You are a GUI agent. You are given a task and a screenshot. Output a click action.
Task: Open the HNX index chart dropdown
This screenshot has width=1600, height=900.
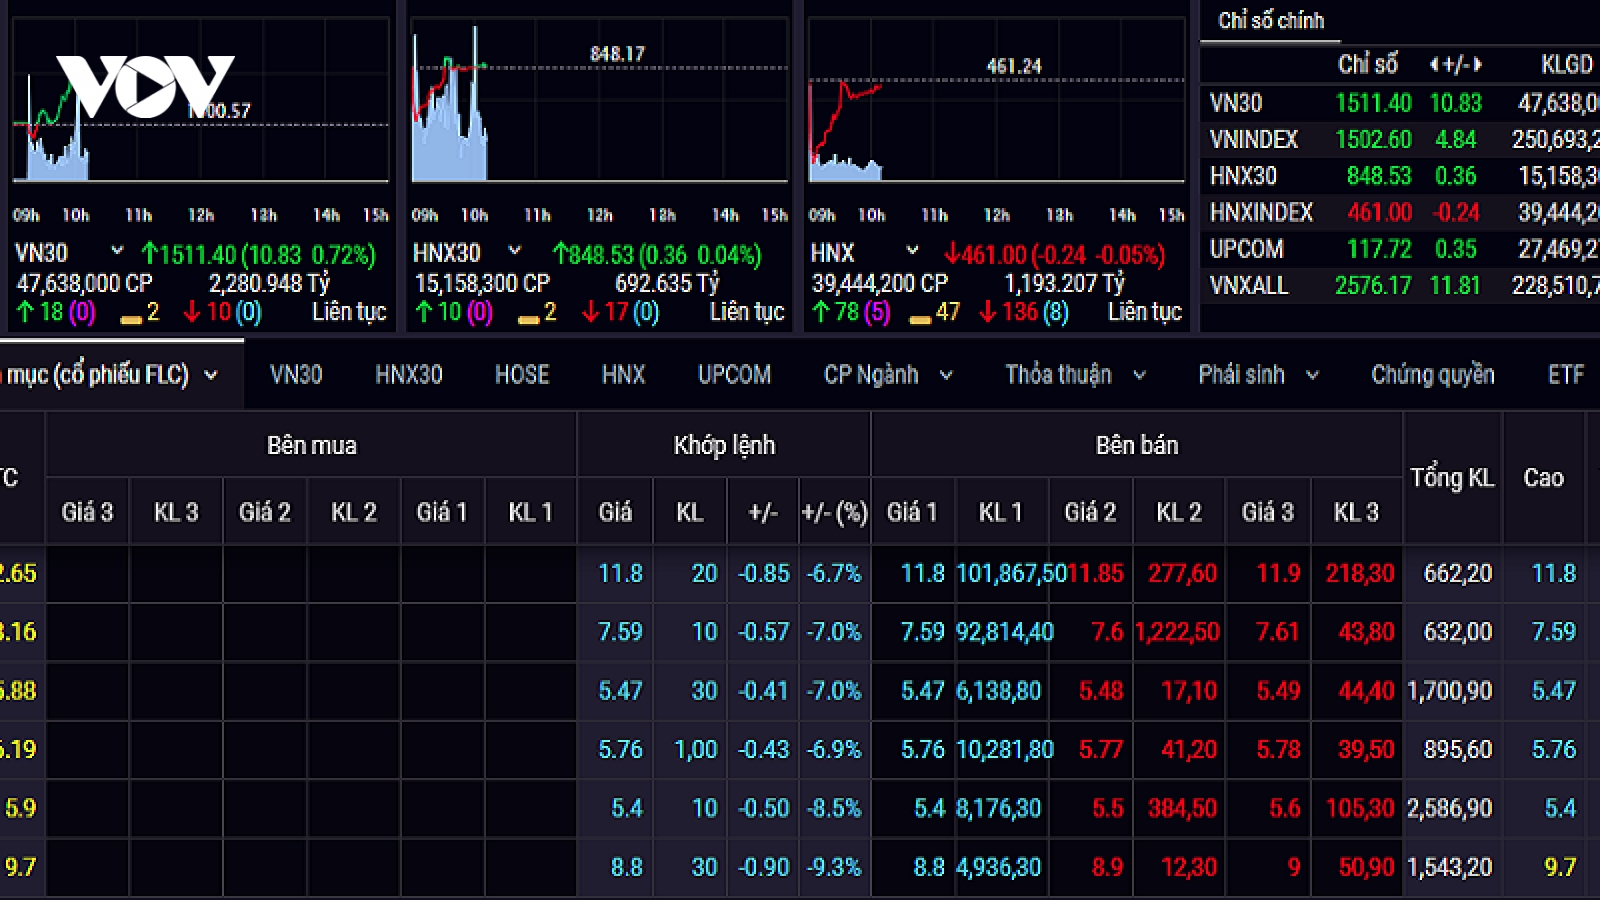[x=912, y=250]
